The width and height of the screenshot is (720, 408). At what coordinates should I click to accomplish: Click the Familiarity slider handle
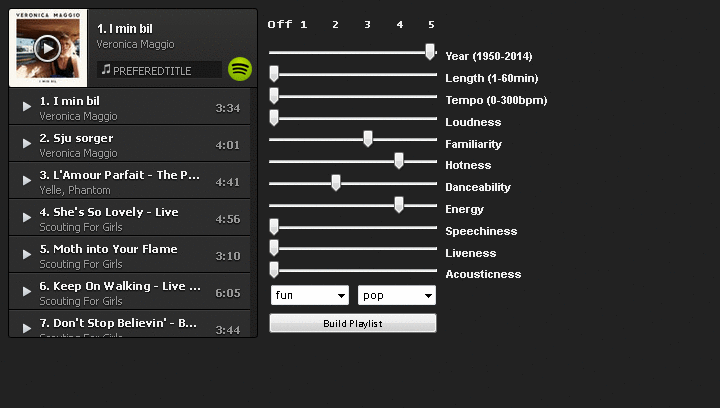click(x=367, y=139)
